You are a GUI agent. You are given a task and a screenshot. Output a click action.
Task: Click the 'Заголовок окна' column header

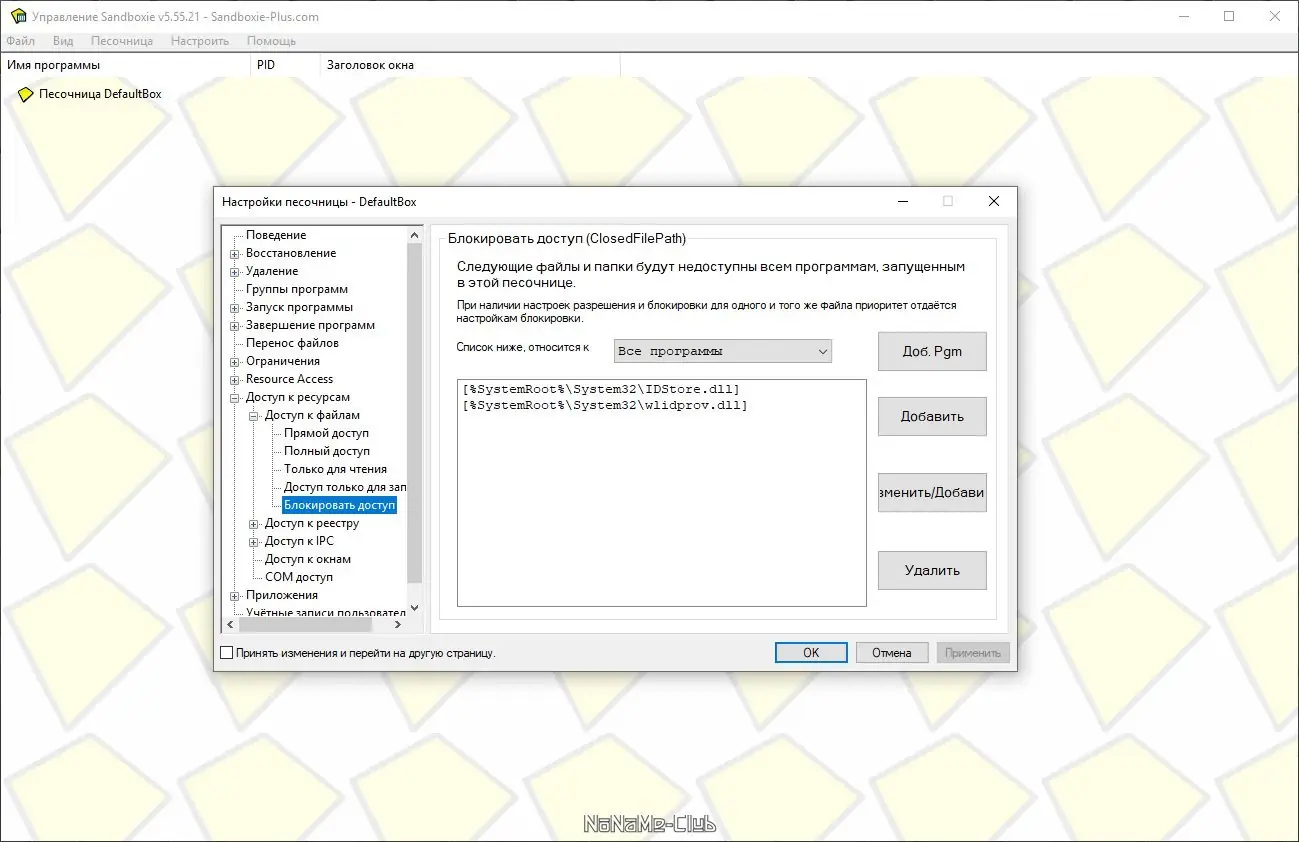click(x=470, y=65)
